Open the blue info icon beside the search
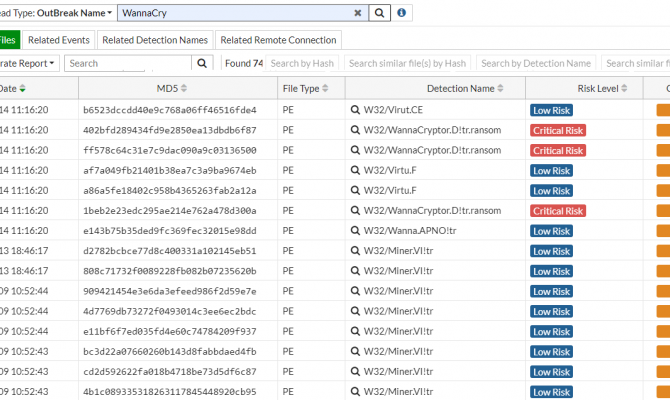Screen dimensions: 670x400 401,12
